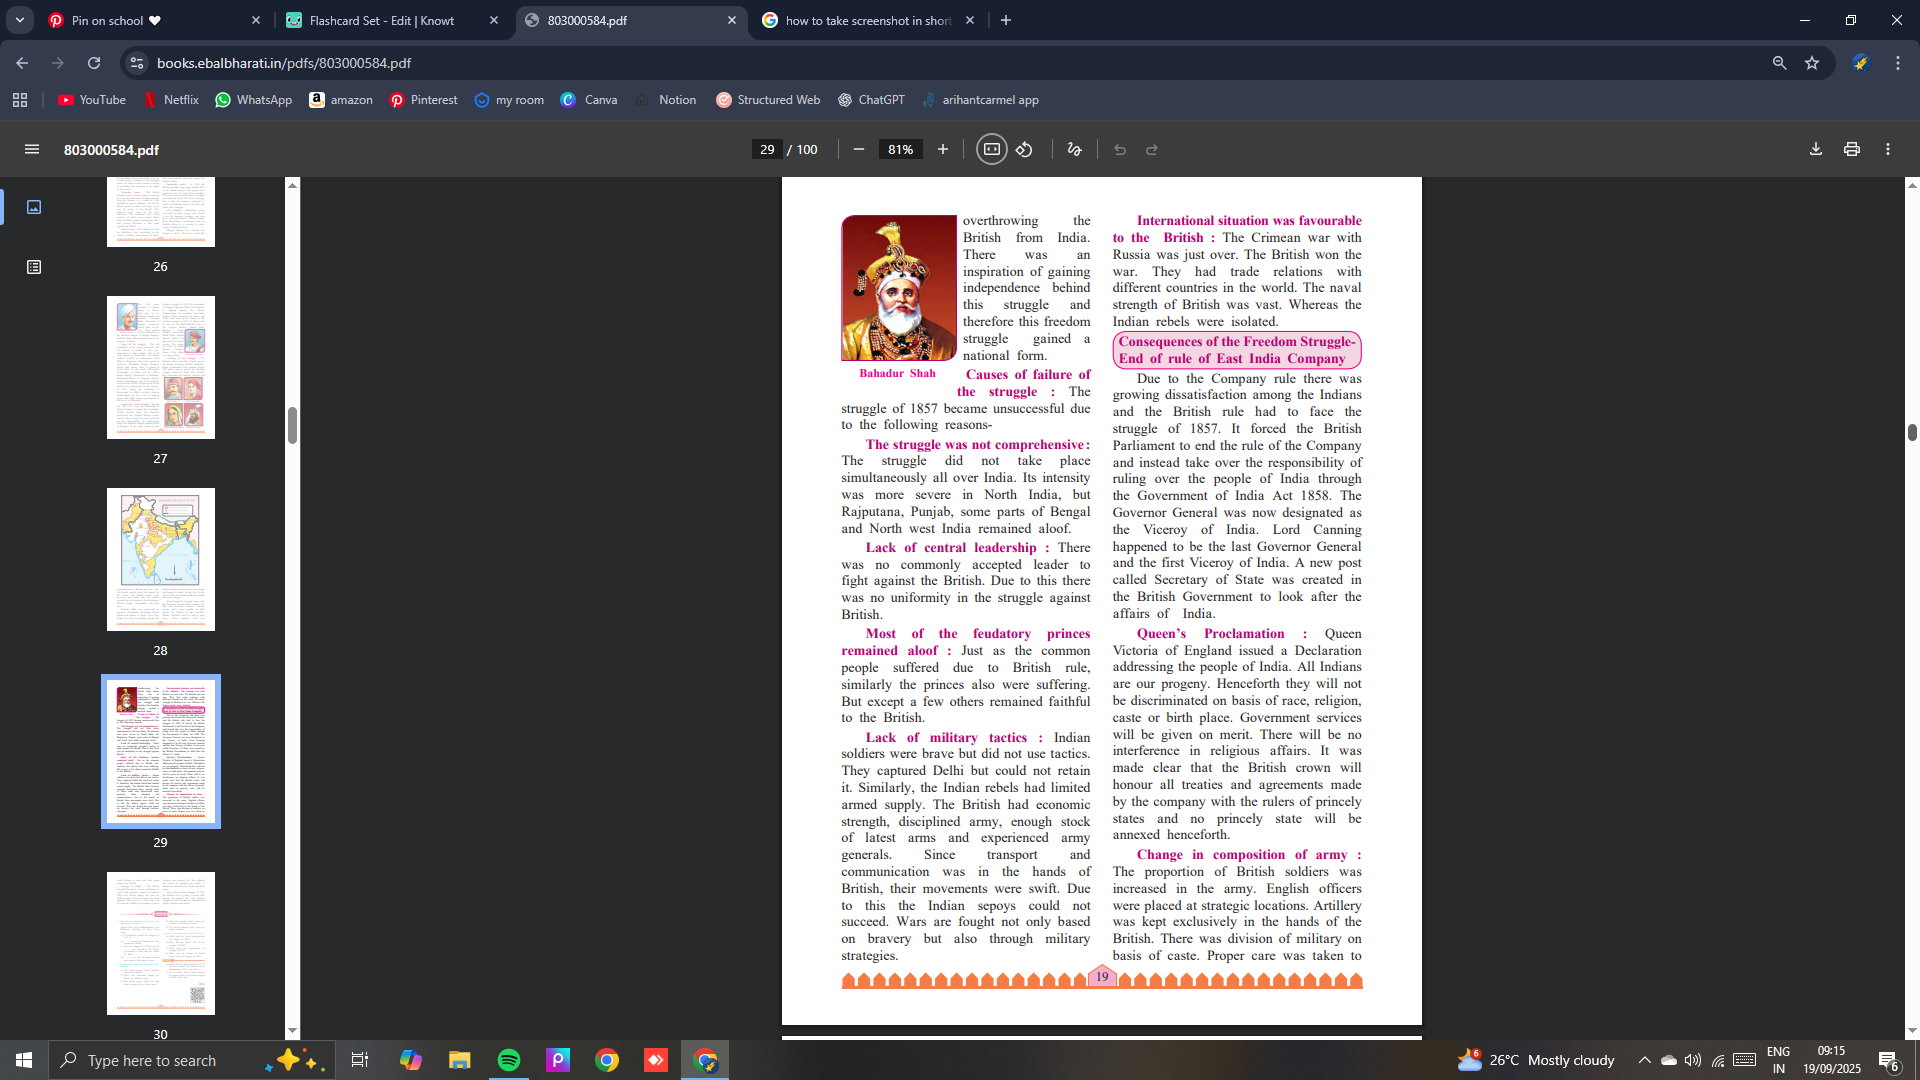The height and width of the screenshot is (1080, 1920).
Task: Click the thumbnail panel scrollbar handle
Action: point(292,425)
